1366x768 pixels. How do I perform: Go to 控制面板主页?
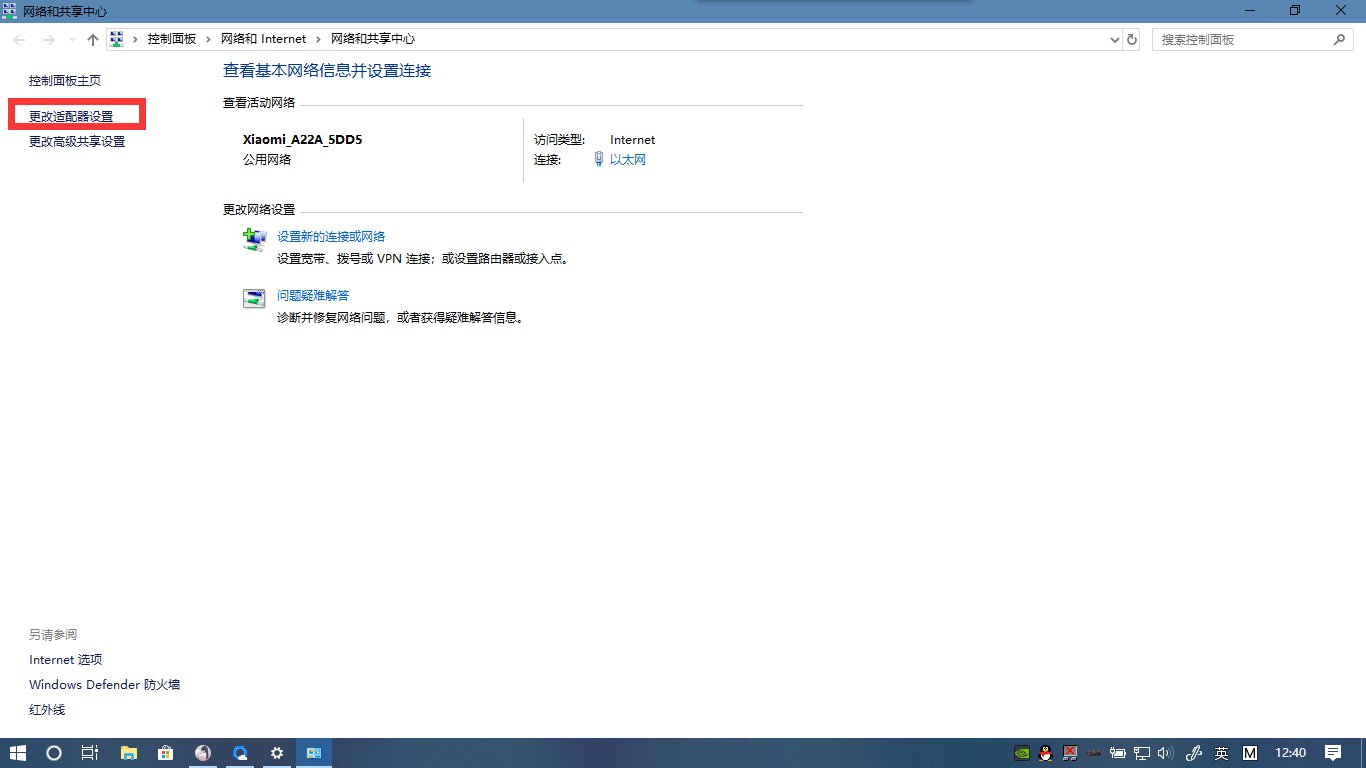(x=65, y=81)
